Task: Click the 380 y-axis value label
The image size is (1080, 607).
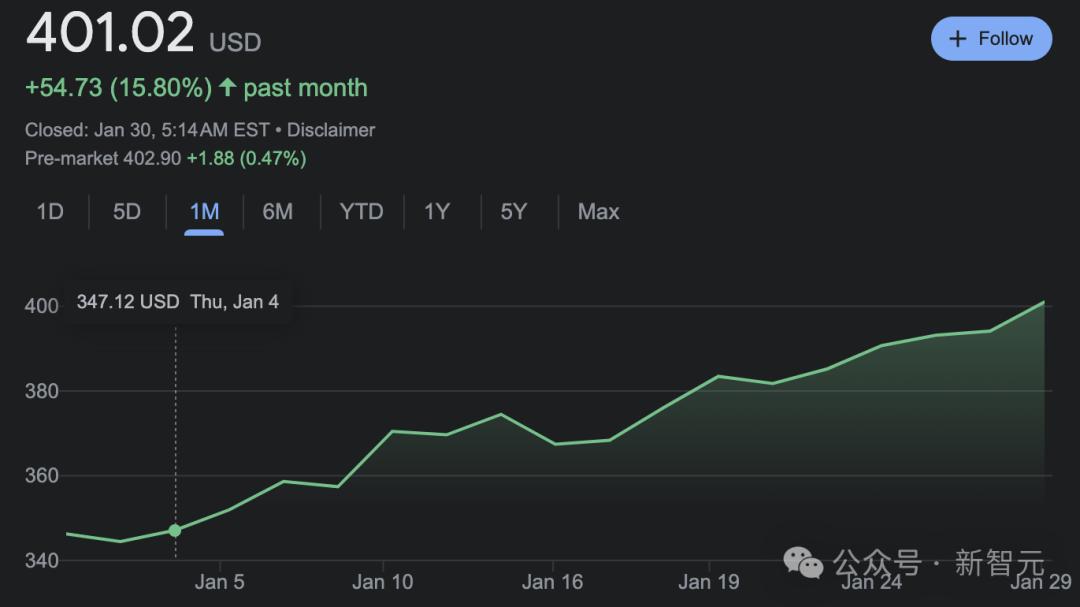Action: (x=41, y=391)
